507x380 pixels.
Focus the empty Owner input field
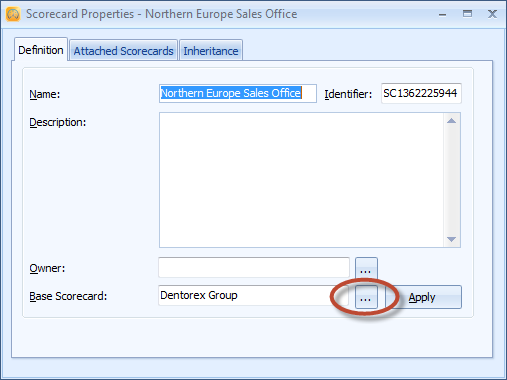point(254,267)
